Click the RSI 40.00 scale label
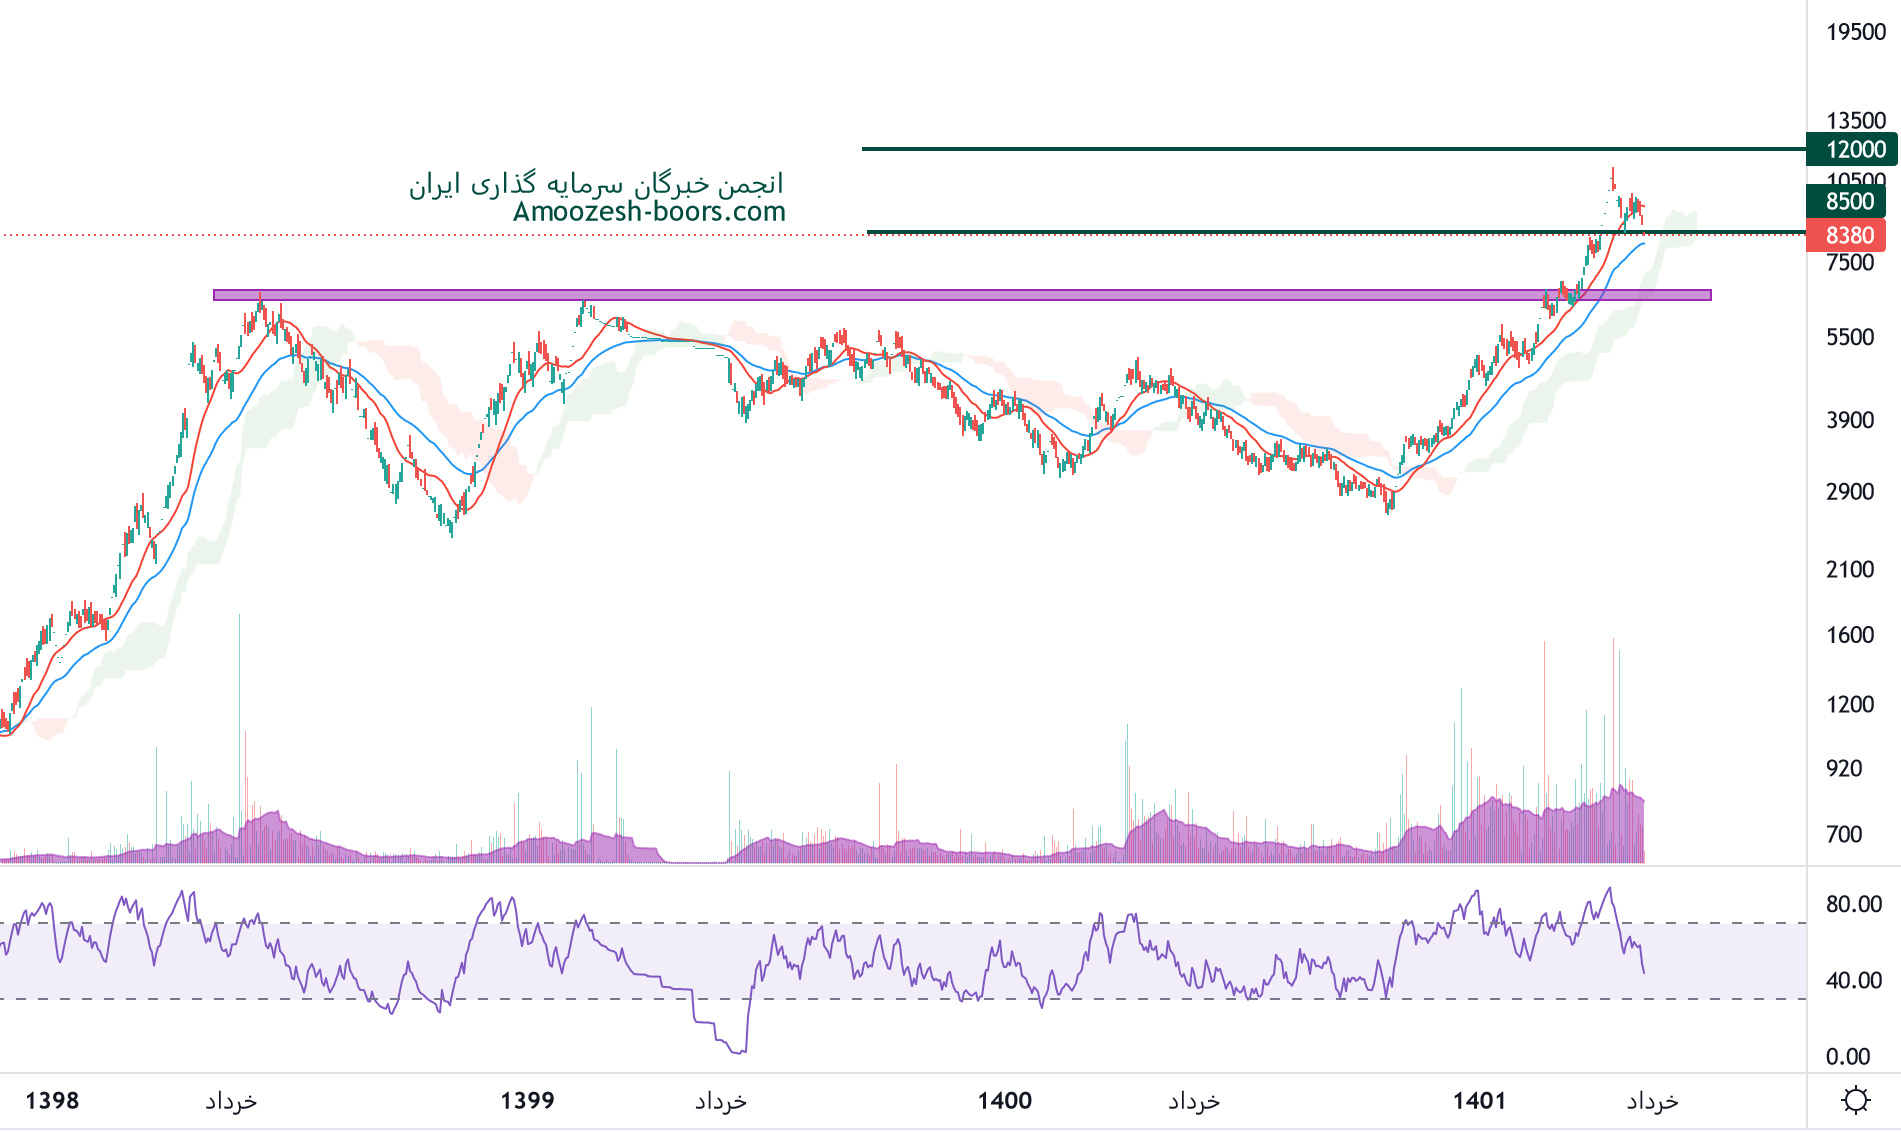Screen dimensions: 1901x1132 tap(1853, 980)
